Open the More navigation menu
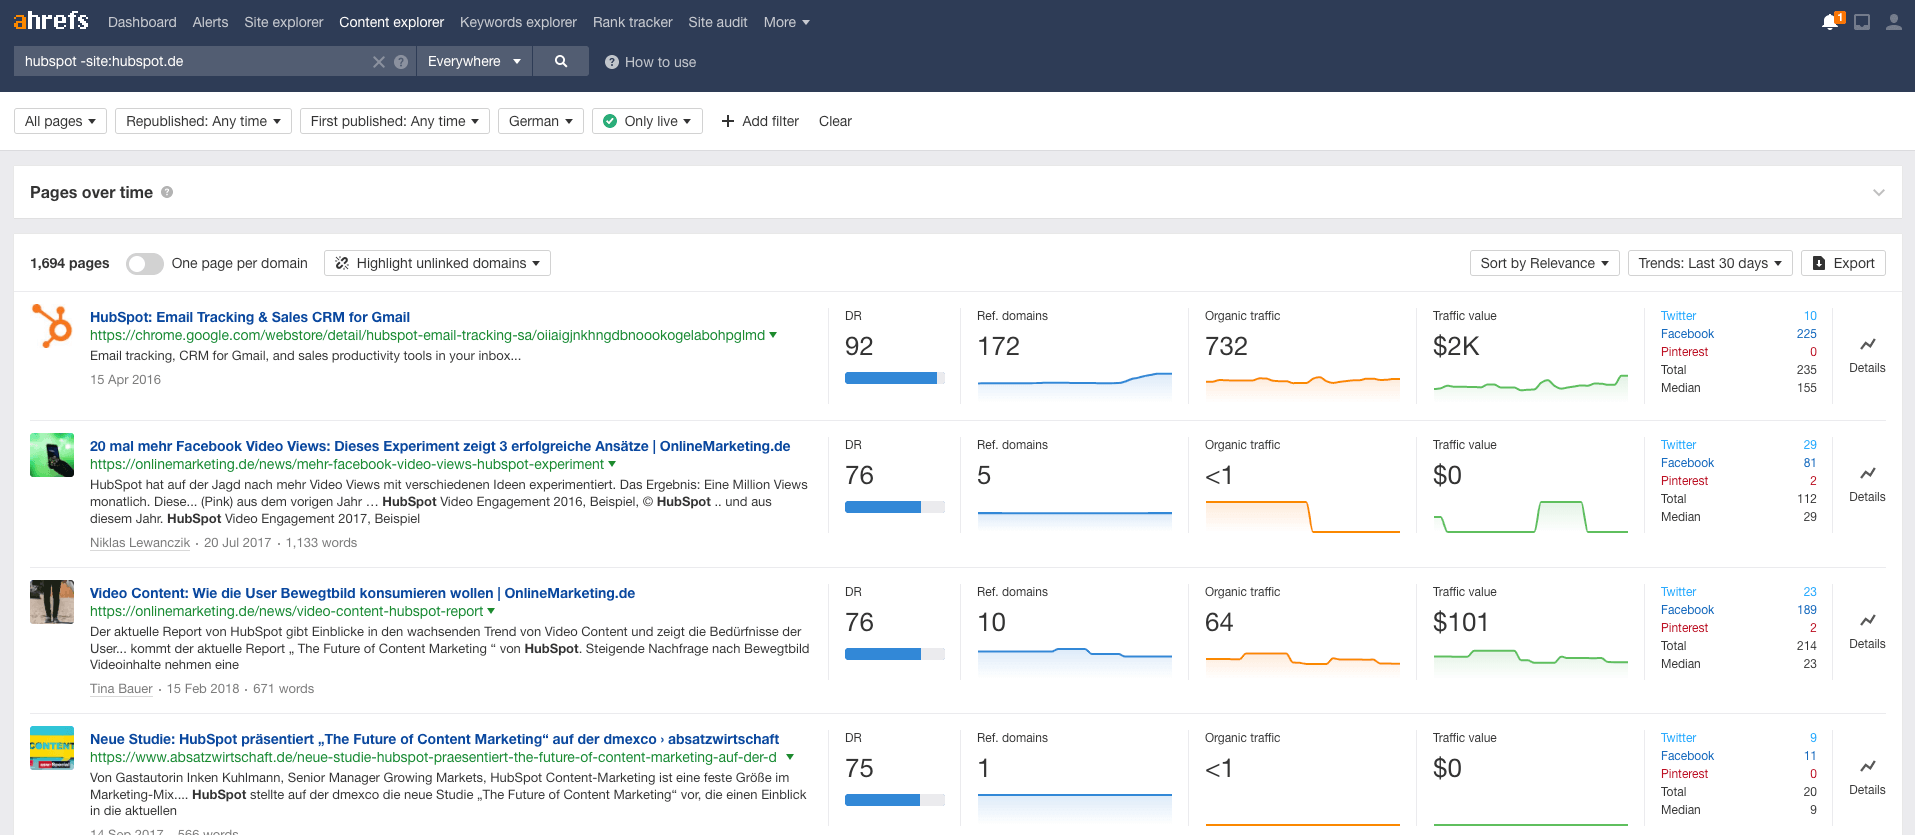 point(786,22)
